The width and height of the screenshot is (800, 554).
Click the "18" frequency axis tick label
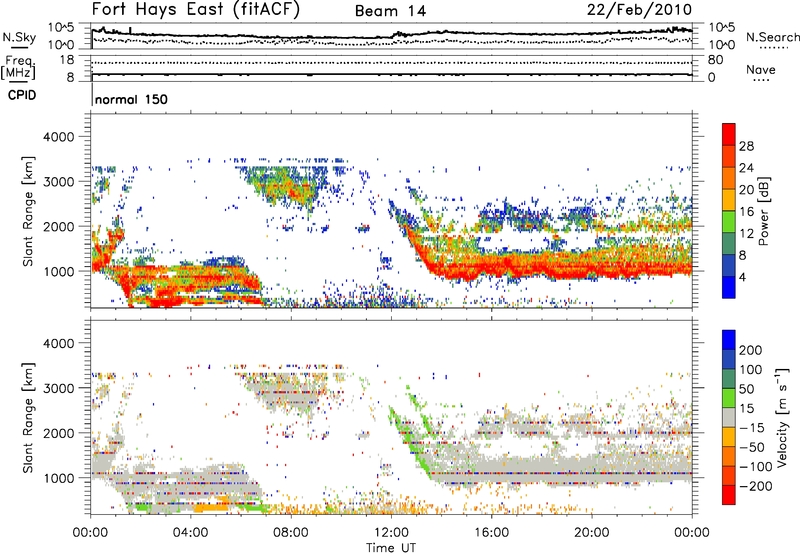click(67, 60)
